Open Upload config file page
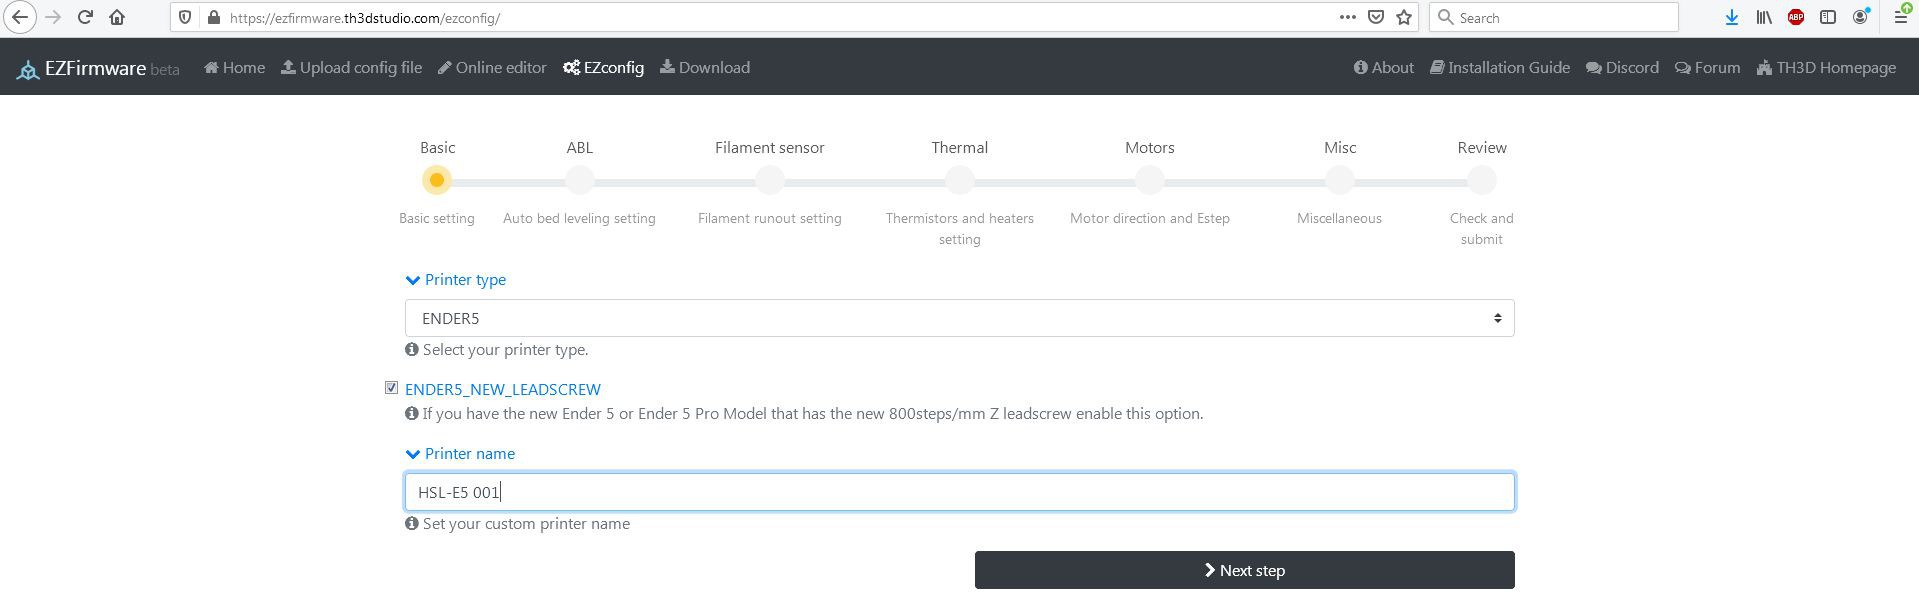Image resolution: width=1919 pixels, height=610 pixels. [352, 68]
